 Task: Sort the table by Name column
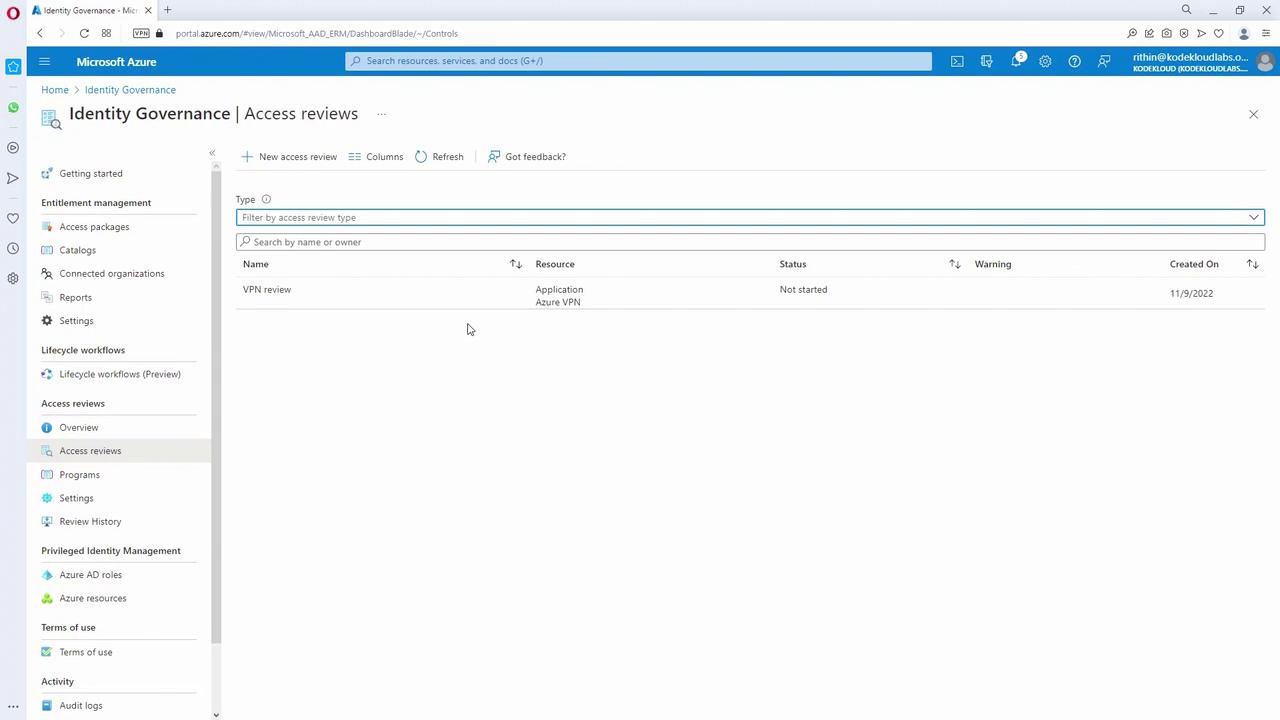(516, 264)
